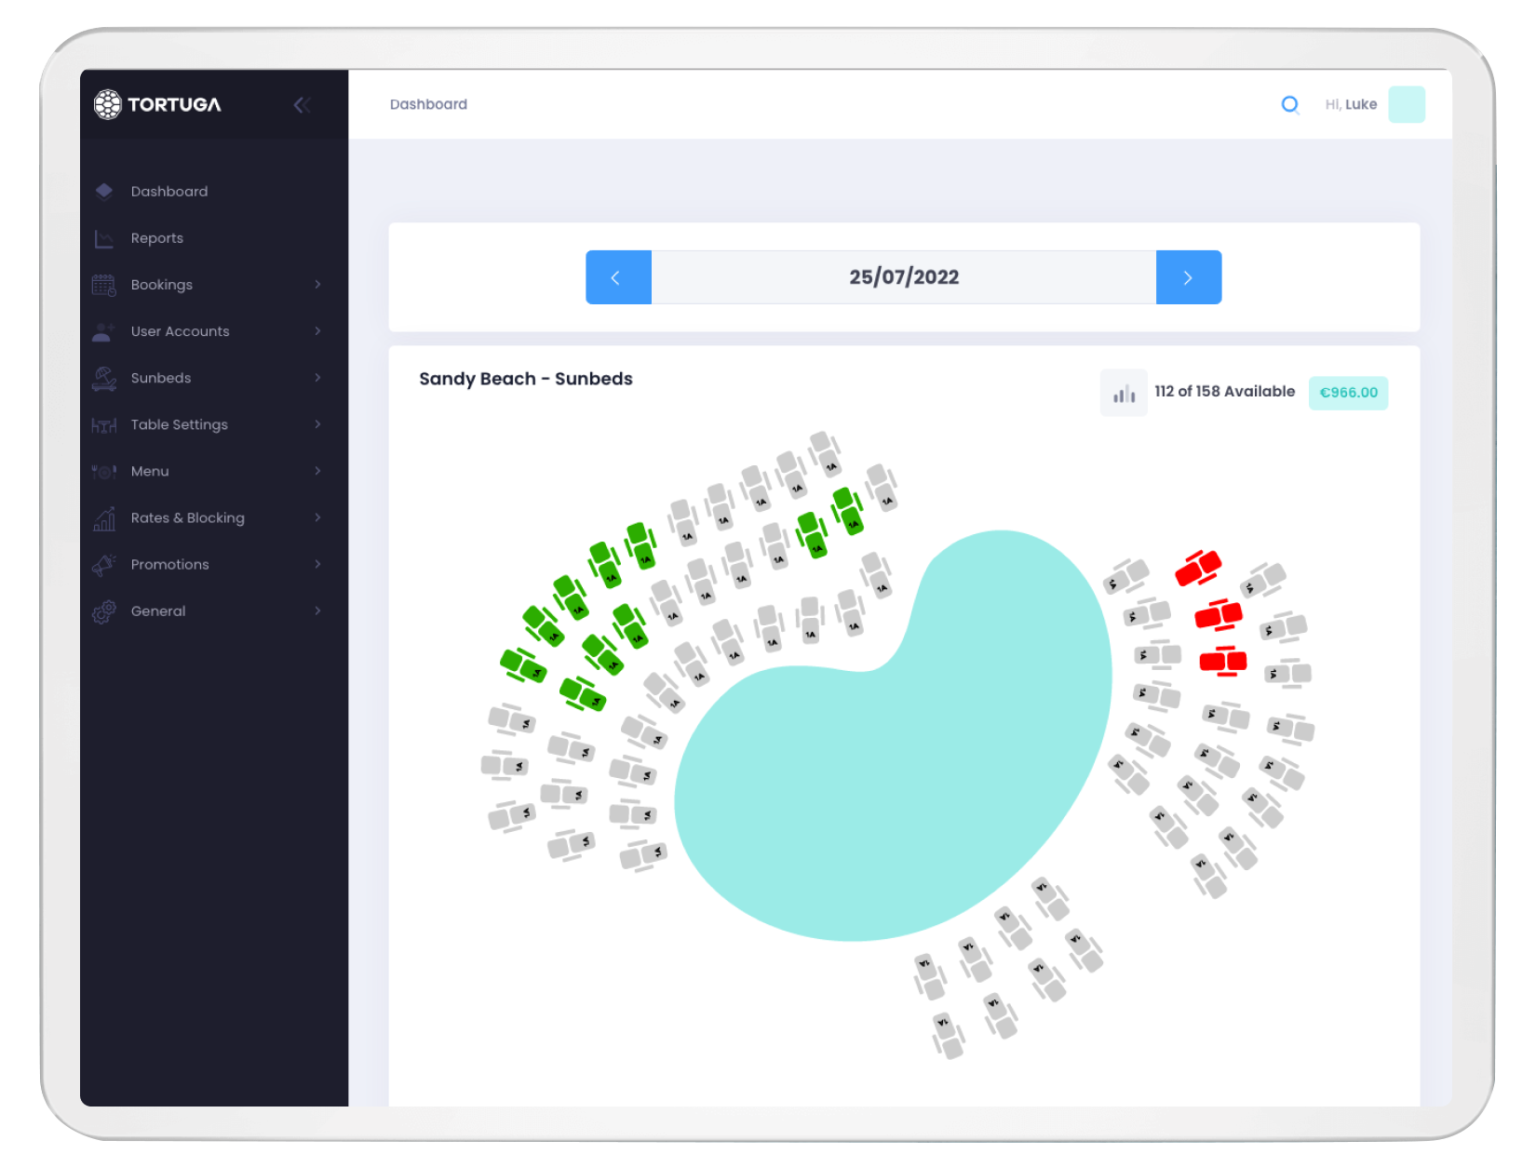Expand the Bookings submenu chevron
Image resolution: width=1536 pixels, height=1167 pixels.
pos(318,285)
